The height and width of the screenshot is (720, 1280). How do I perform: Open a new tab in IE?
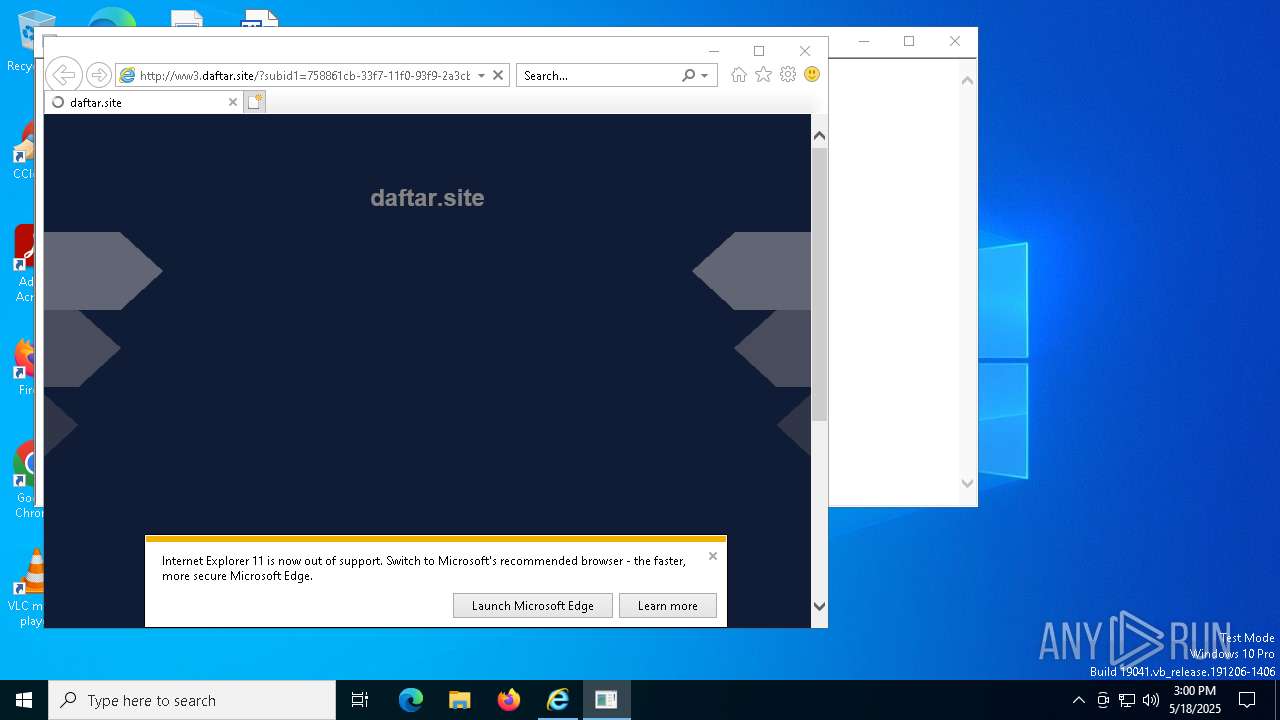pyautogui.click(x=255, y=102)
